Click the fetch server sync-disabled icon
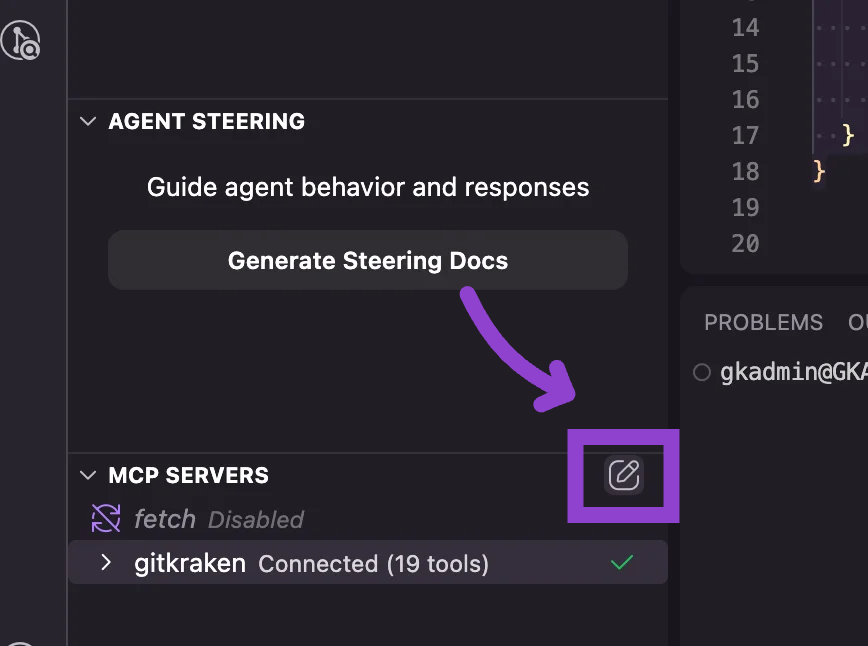The height and width of the screenshot is (646, 868). coord(106,519)
